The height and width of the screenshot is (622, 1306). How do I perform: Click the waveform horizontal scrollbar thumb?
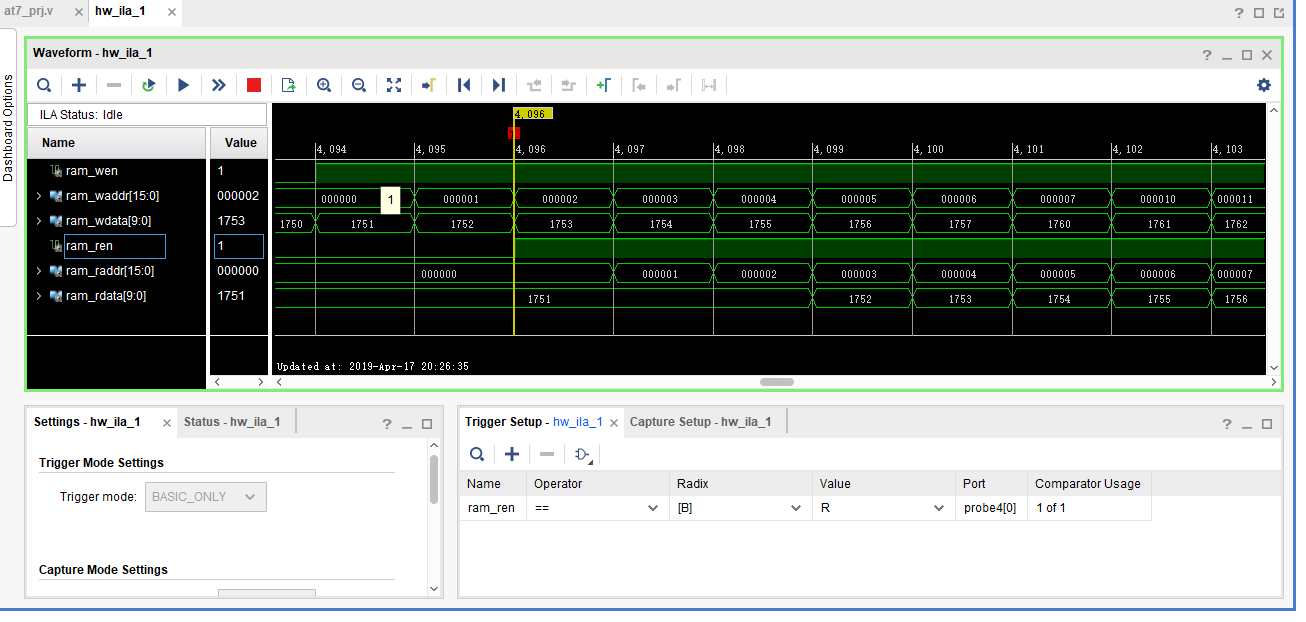point(777,382)
